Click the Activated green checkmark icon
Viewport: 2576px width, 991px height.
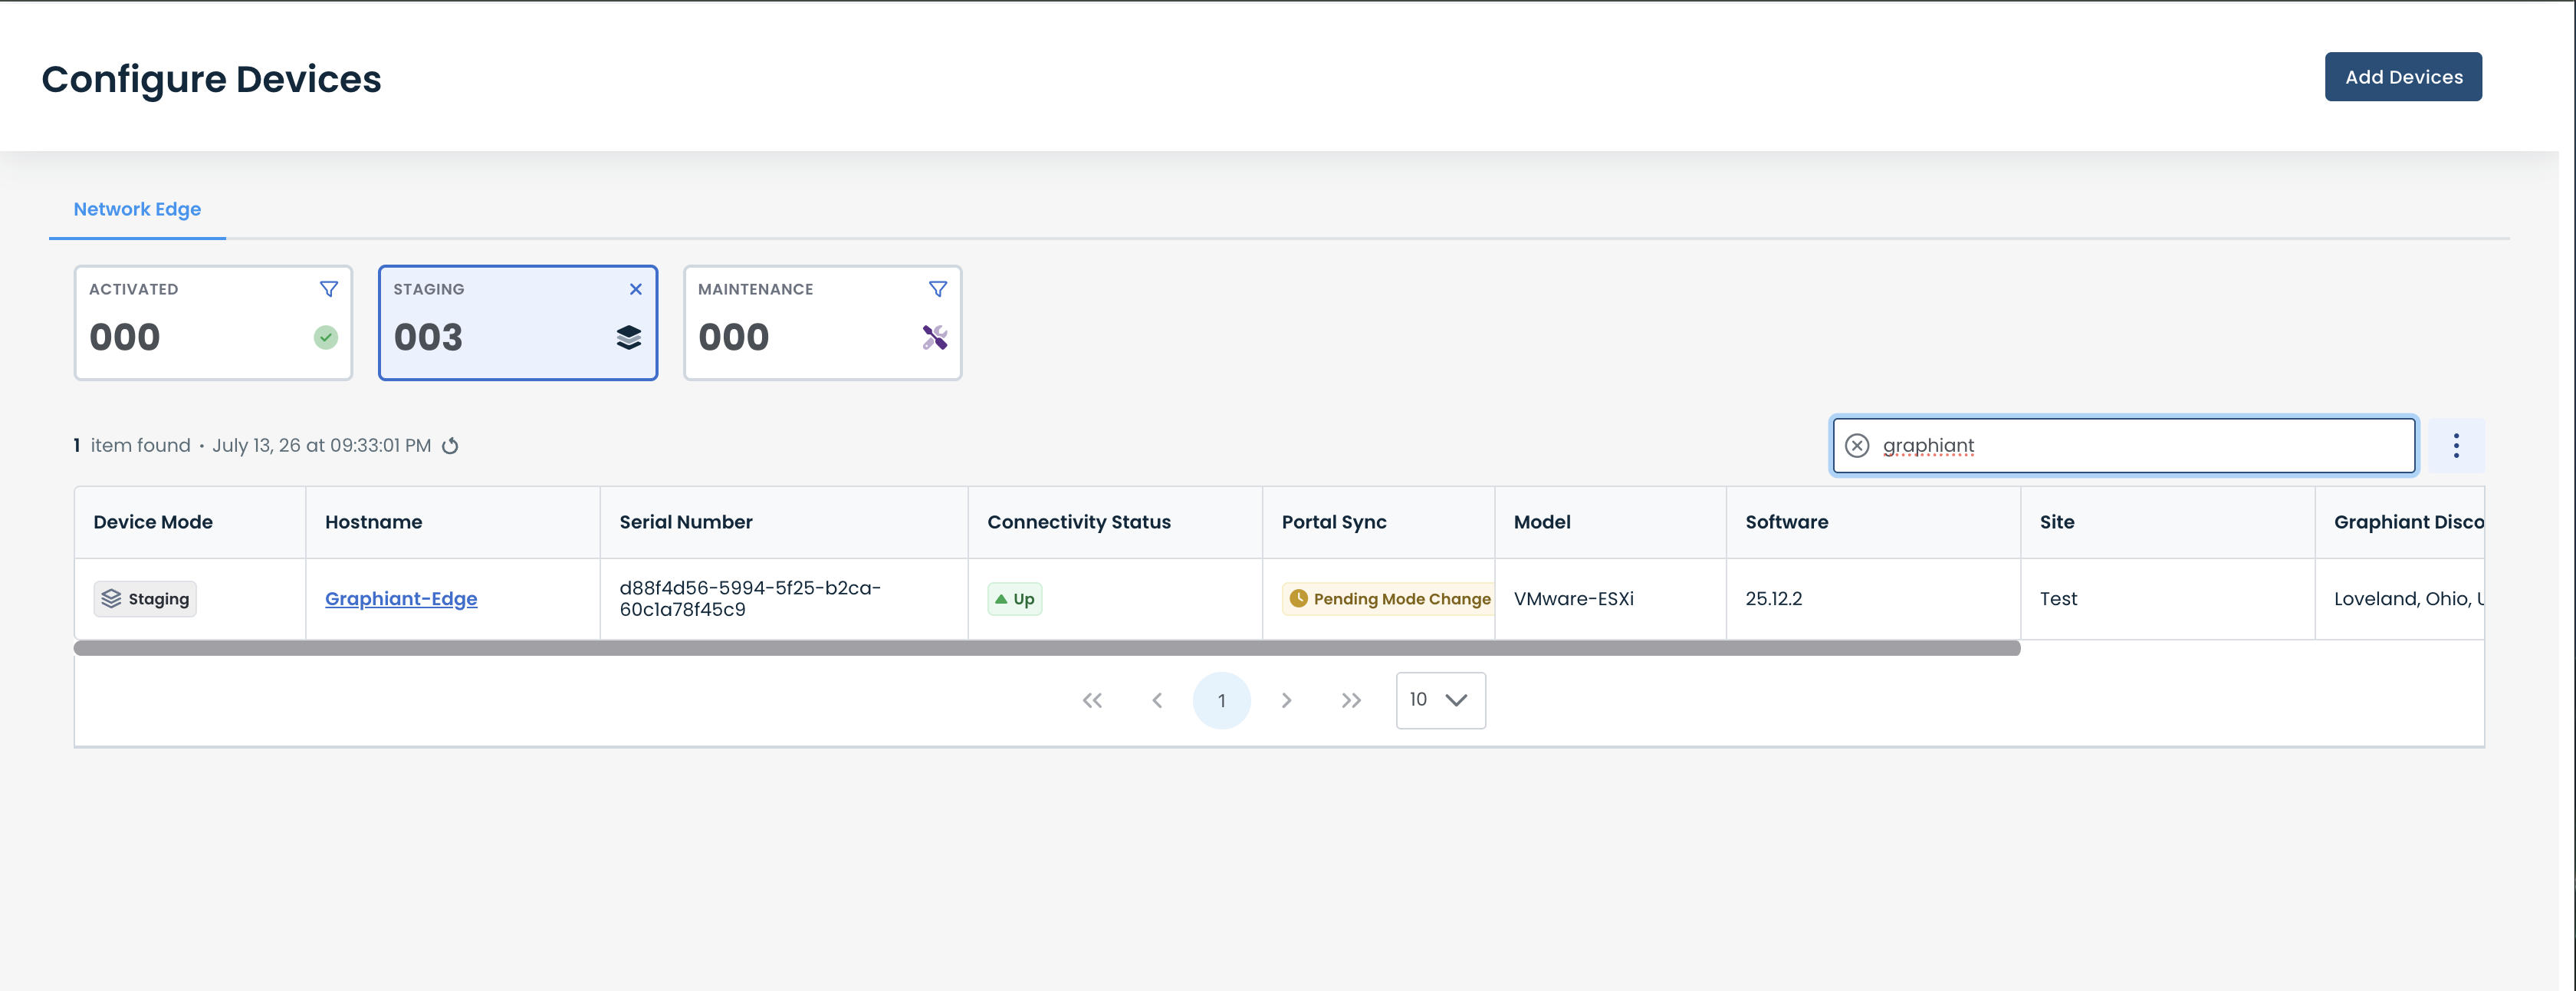tap(325, 337)
